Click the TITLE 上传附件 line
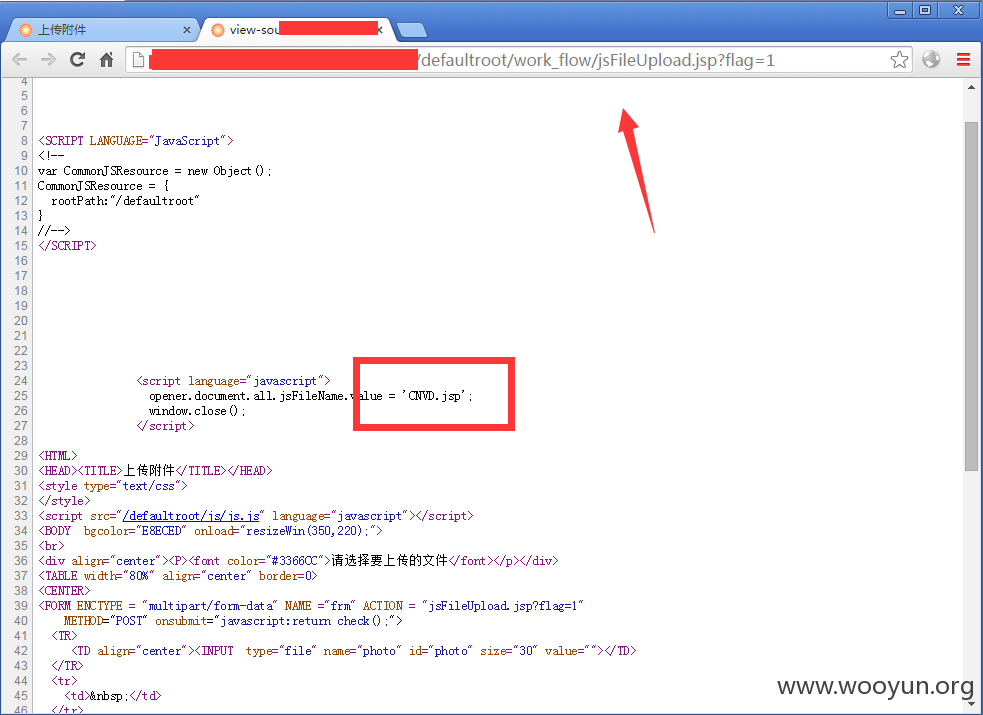This screenshot has height=715, width=983. 155,471
